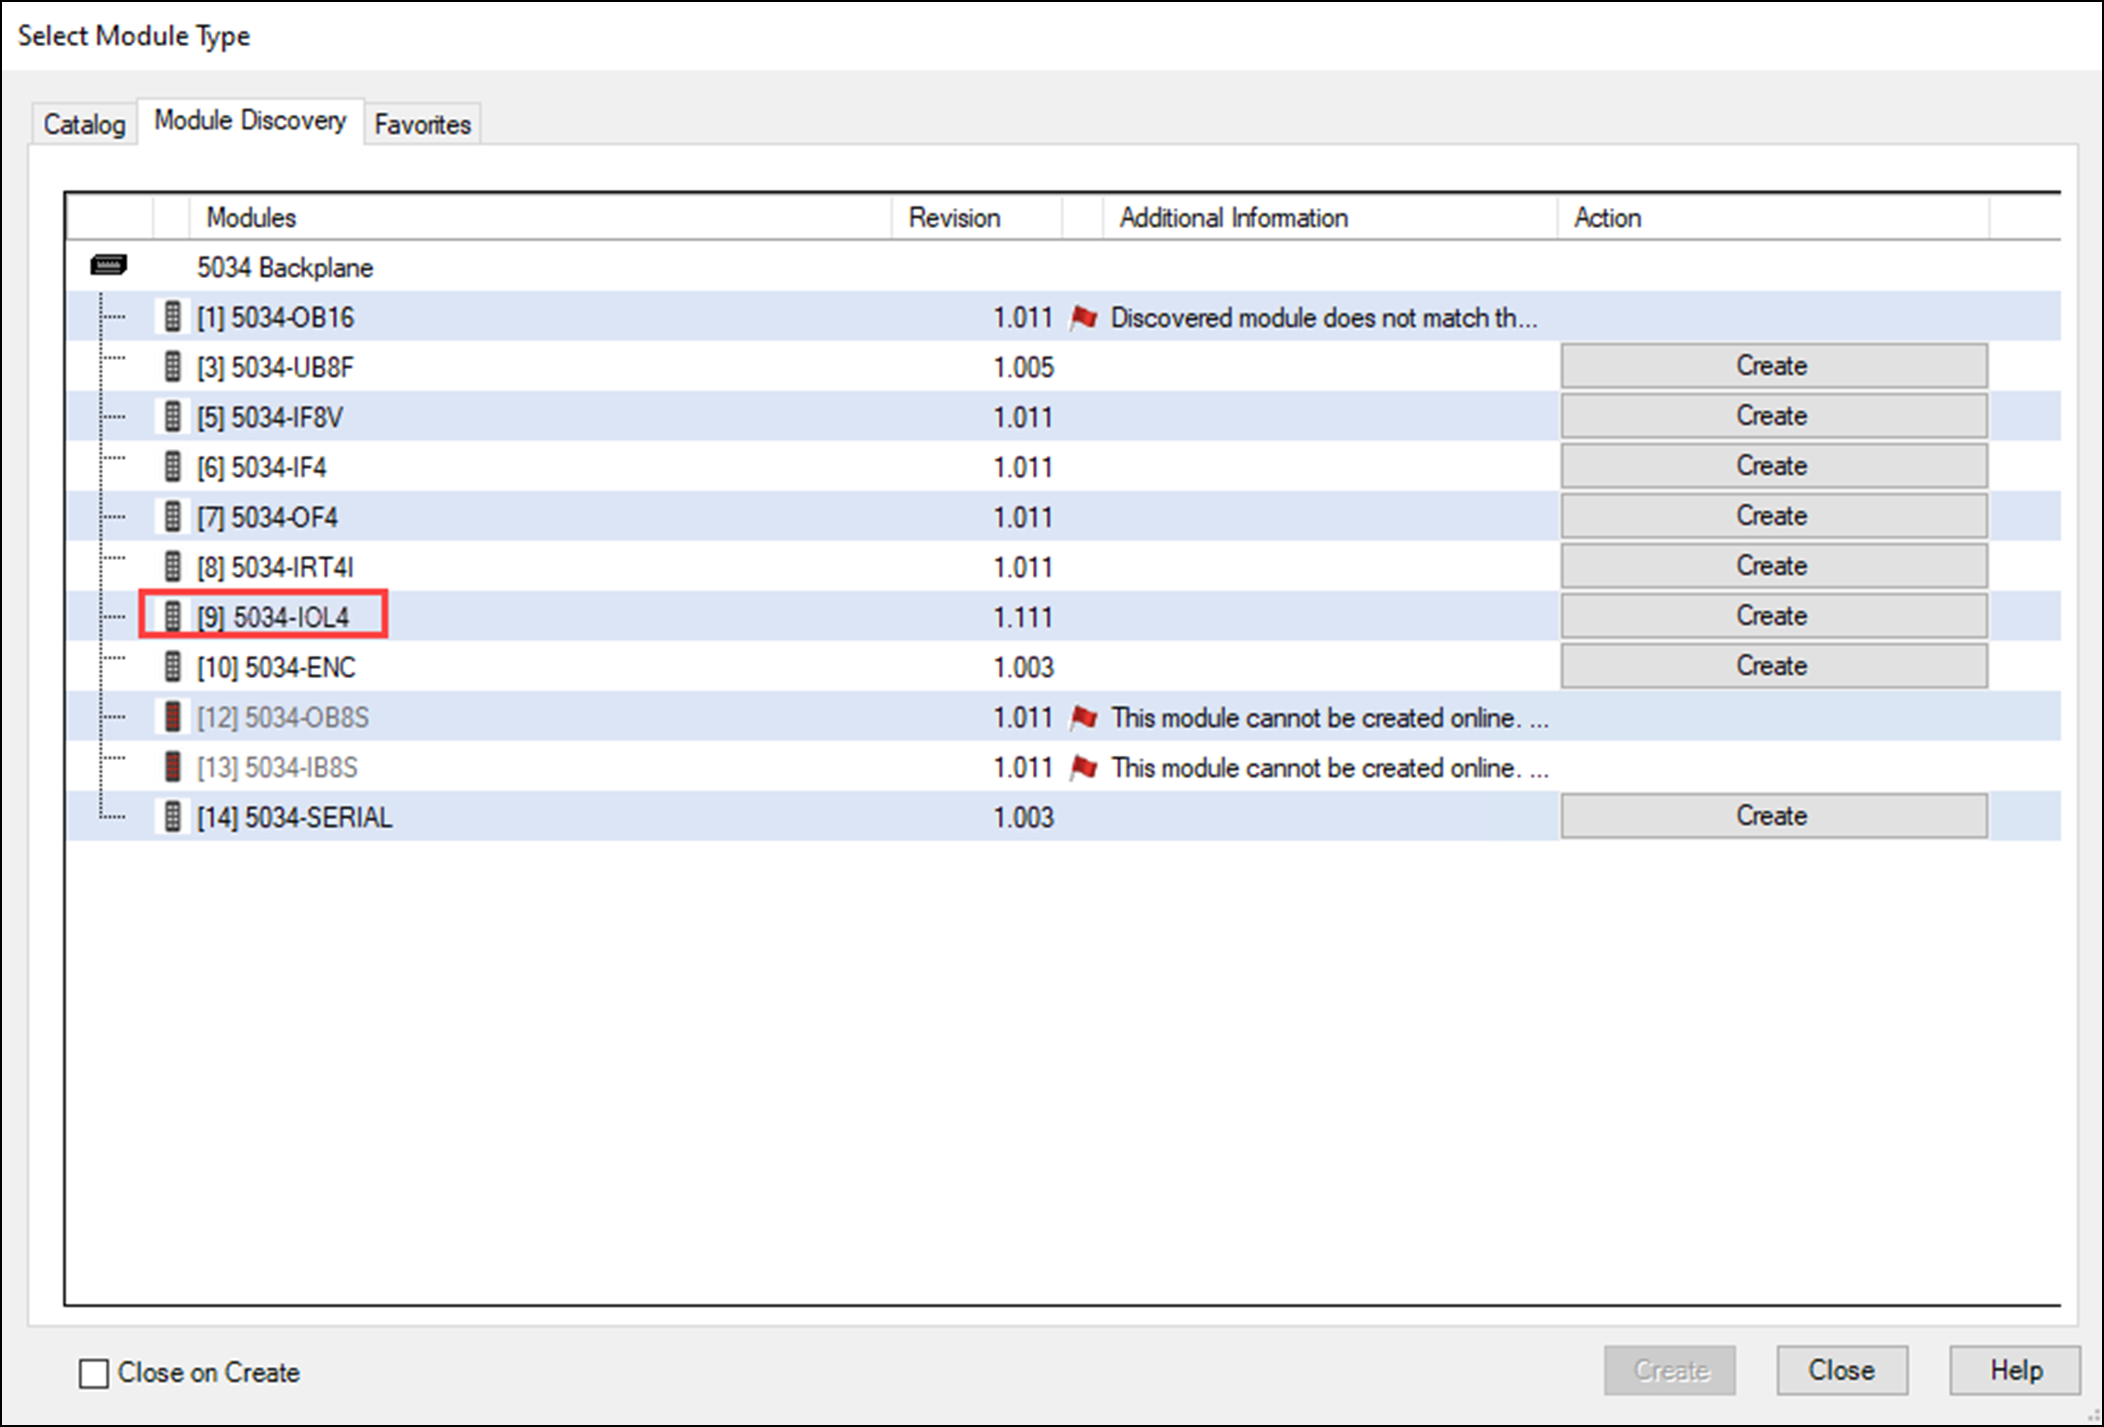Click the 5034-IB8S 'cannot be created online' message
Viewport: 2104px width, 1427px height.
click(1330, 768)
